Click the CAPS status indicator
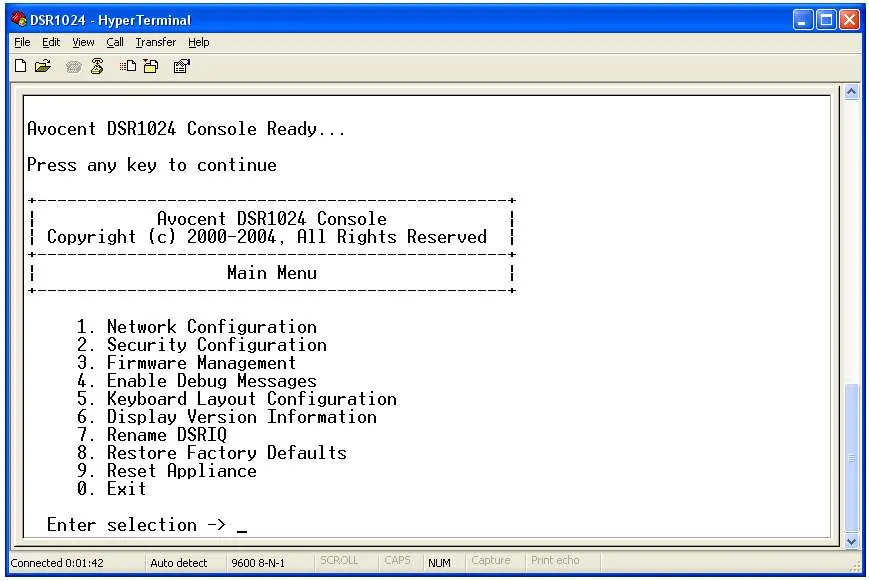Viewport: 869px width, 581px height. pyautogui.click(x=397, y=560)
